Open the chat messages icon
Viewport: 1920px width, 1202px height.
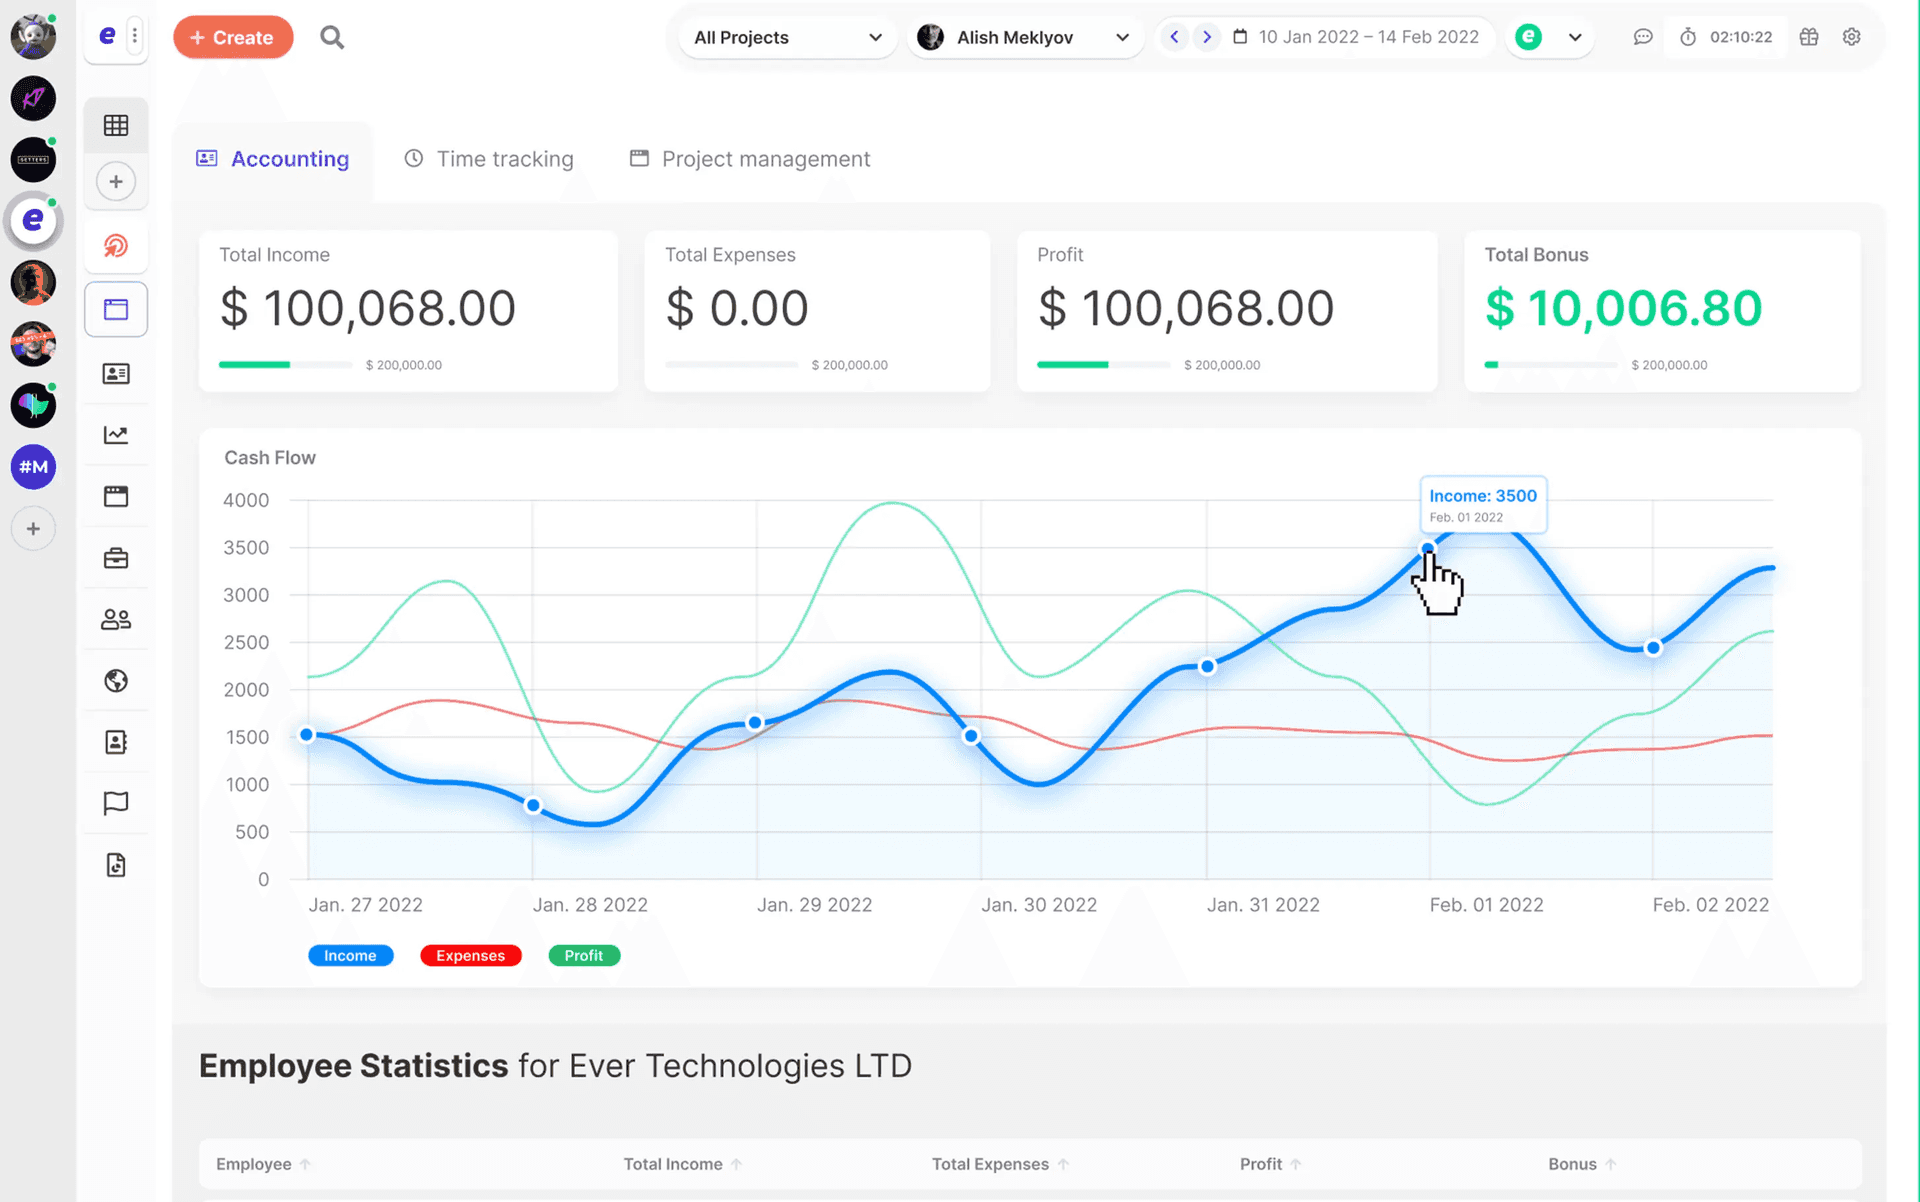[1642, 37]
